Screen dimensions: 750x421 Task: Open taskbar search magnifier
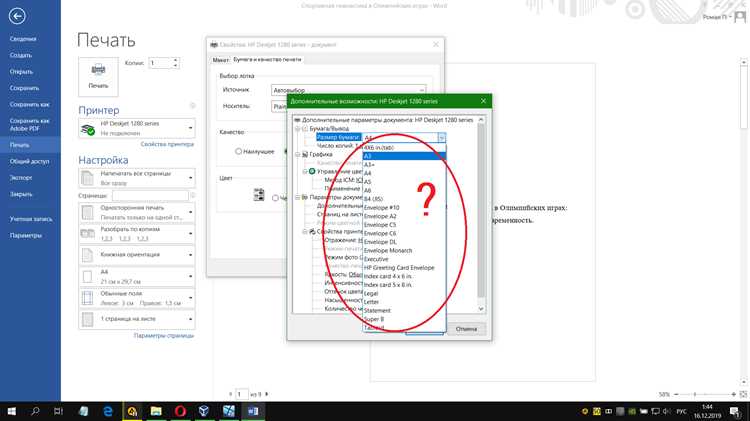[35, 411]
